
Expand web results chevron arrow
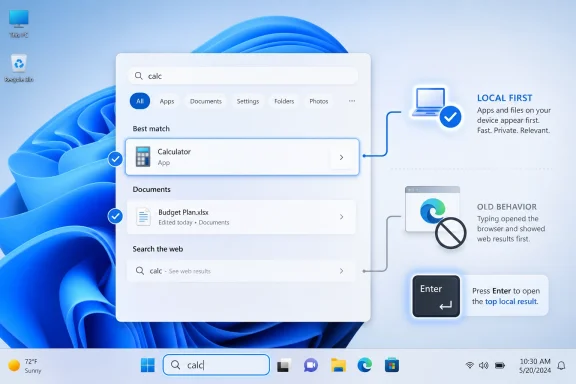341,271
